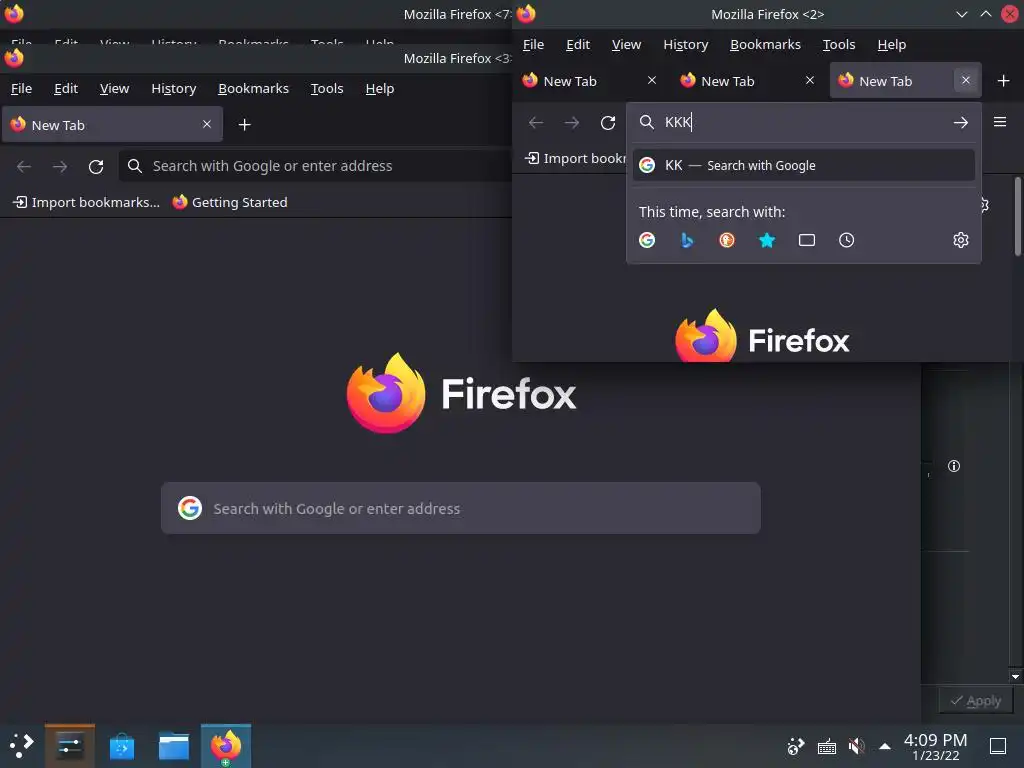Open Bookmarks menu in Firefox <2>

(765, 44)
